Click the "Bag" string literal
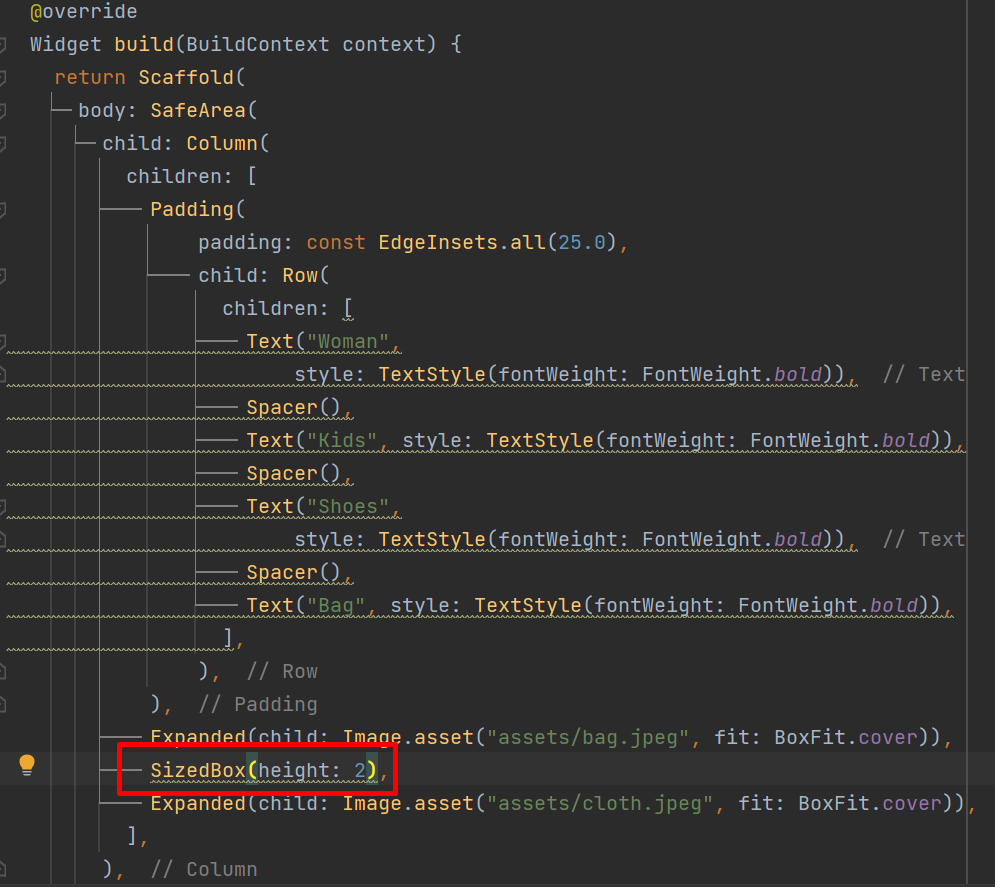The width and height of the screenshot is (995, 887). (336, 605)
